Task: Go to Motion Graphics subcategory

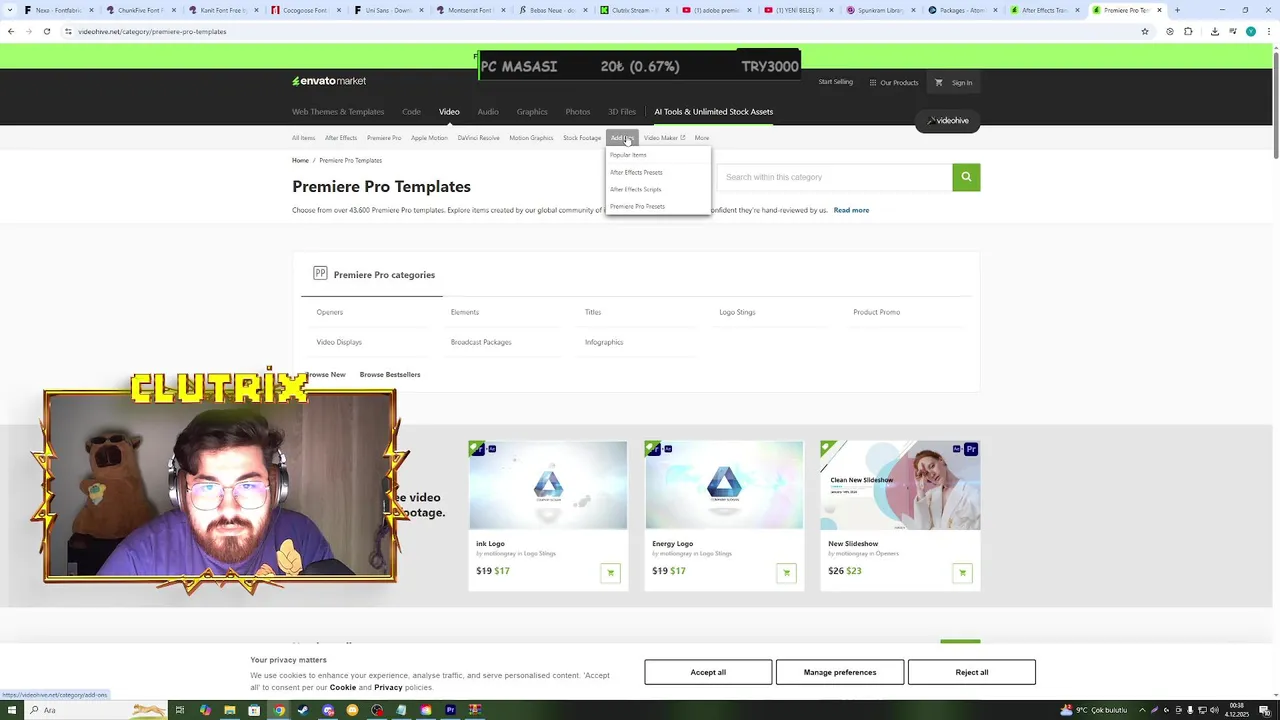Action: [531, 138]
